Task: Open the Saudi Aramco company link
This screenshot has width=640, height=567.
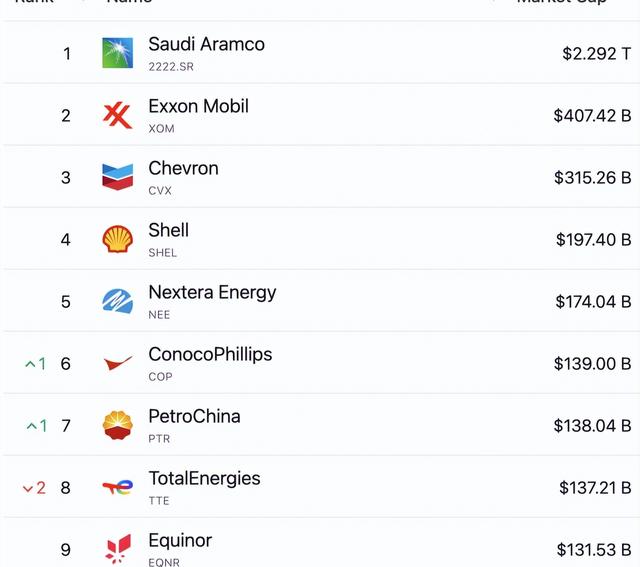Action: (x=207, y=44)
